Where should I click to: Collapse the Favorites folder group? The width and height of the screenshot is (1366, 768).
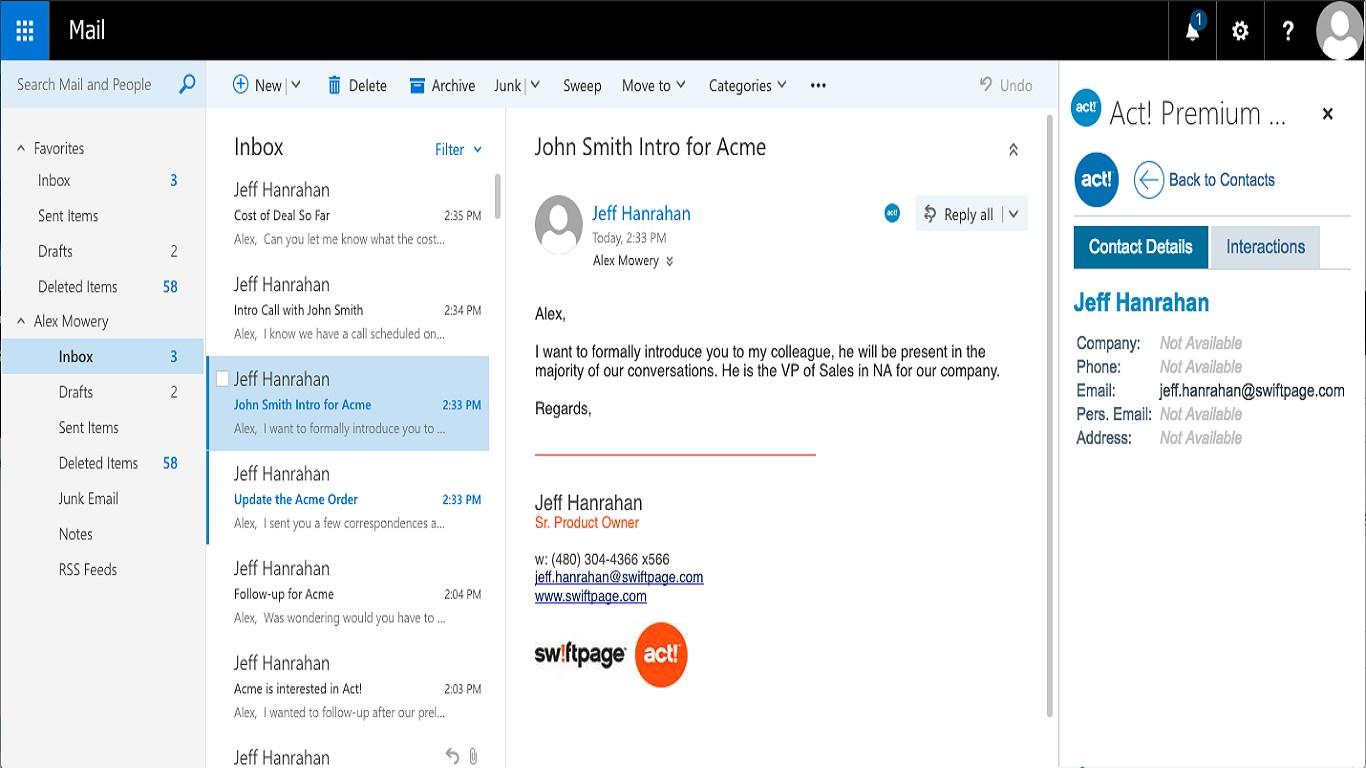pos(21,148)
